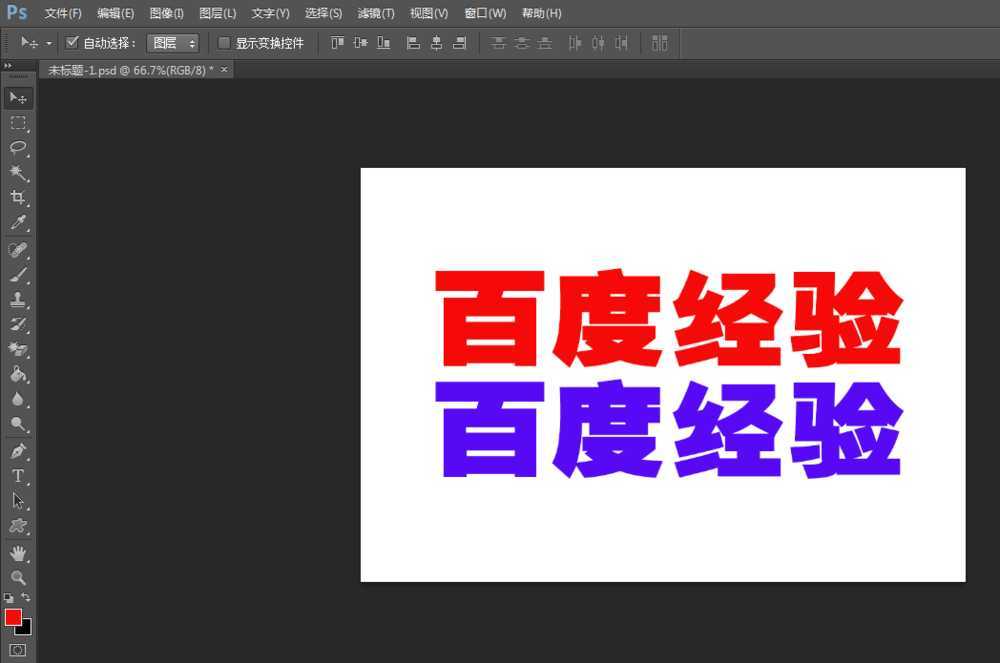Select the Eyedropper tool
The image size is (1000, 663).
pos(18,222)
